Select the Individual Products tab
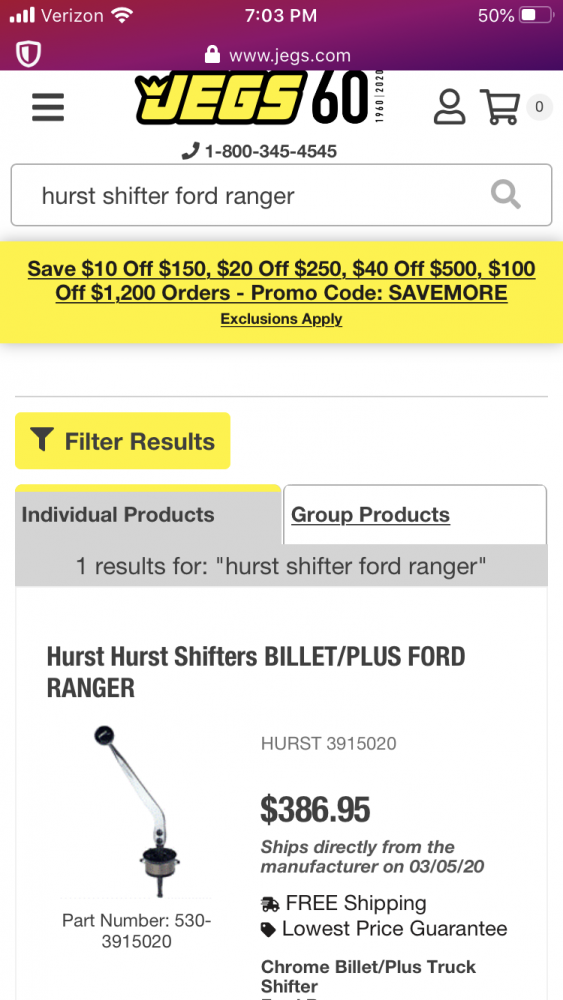Screen dimensions: 563x1000 click(148, 515)
